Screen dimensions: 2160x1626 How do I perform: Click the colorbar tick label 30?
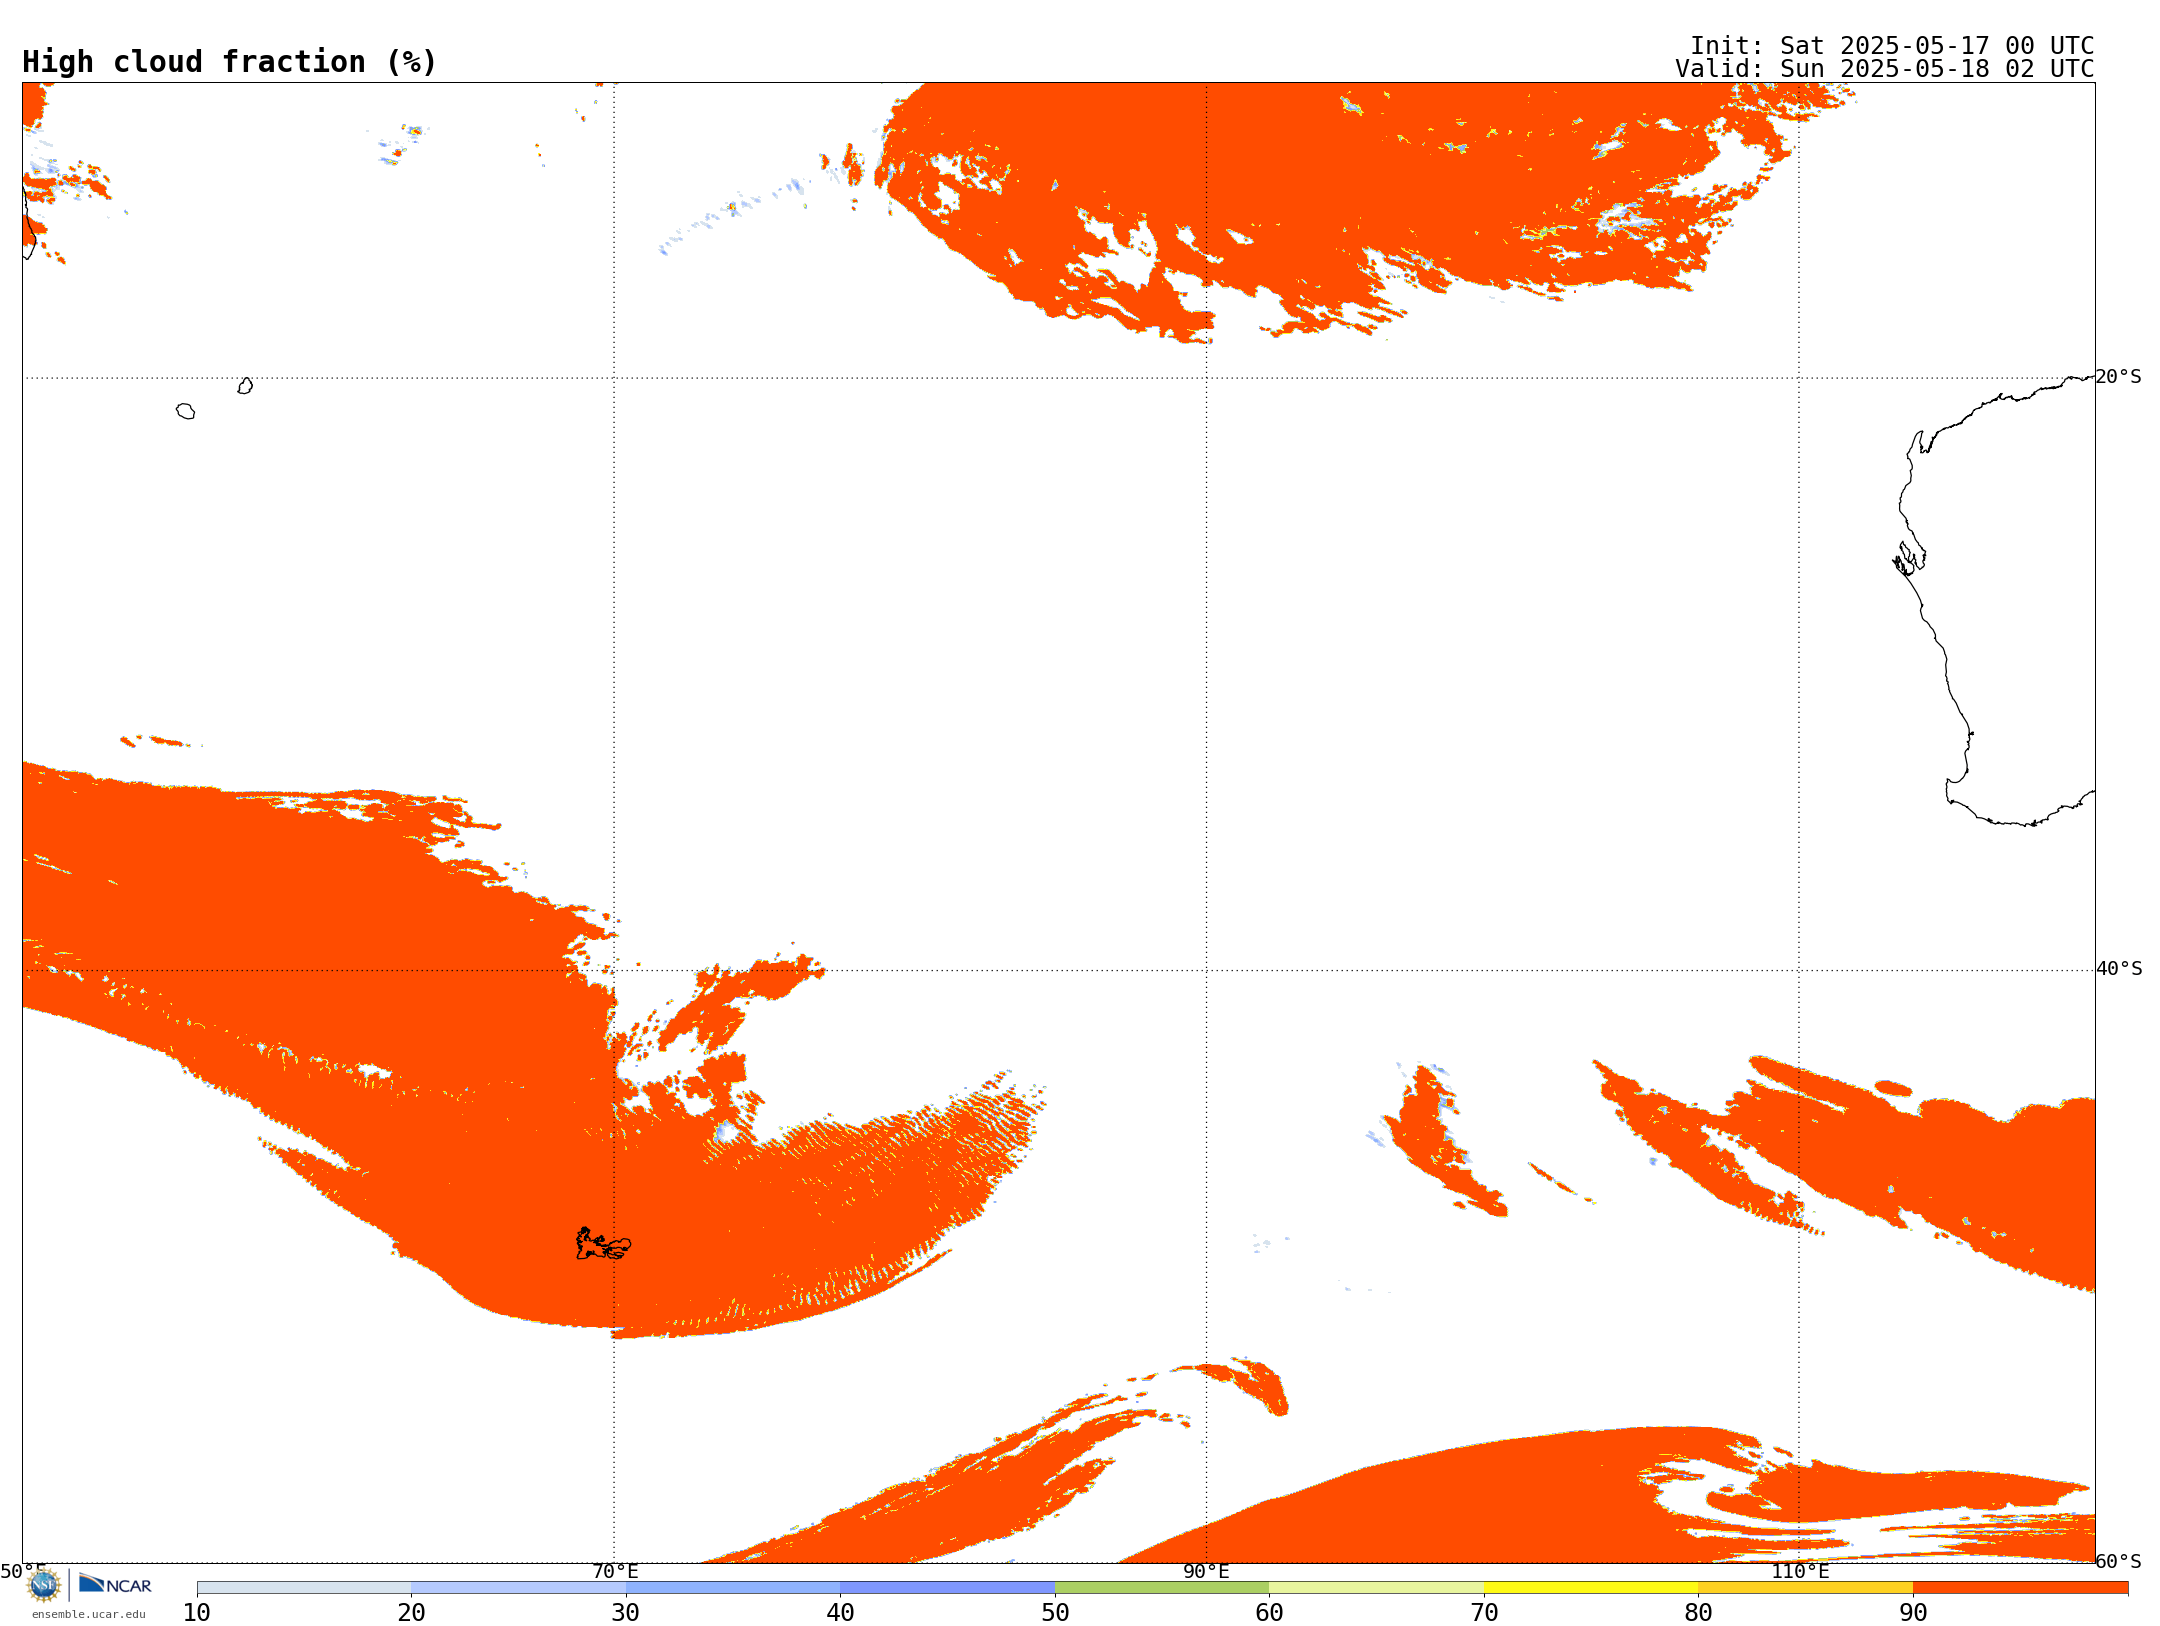626,1613
